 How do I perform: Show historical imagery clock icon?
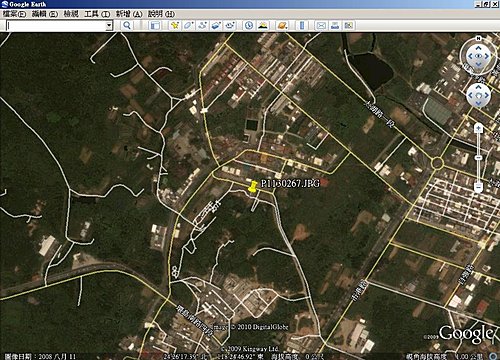249,25
